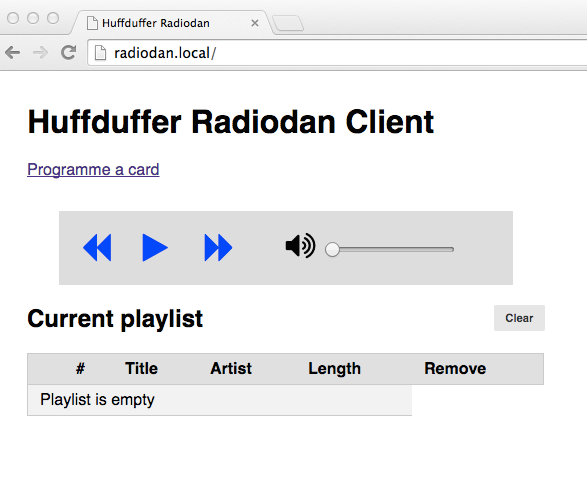Open the Programme a card link
This screenshot has width=587, height=495.
pyautogui.click(x=93, y=170)
